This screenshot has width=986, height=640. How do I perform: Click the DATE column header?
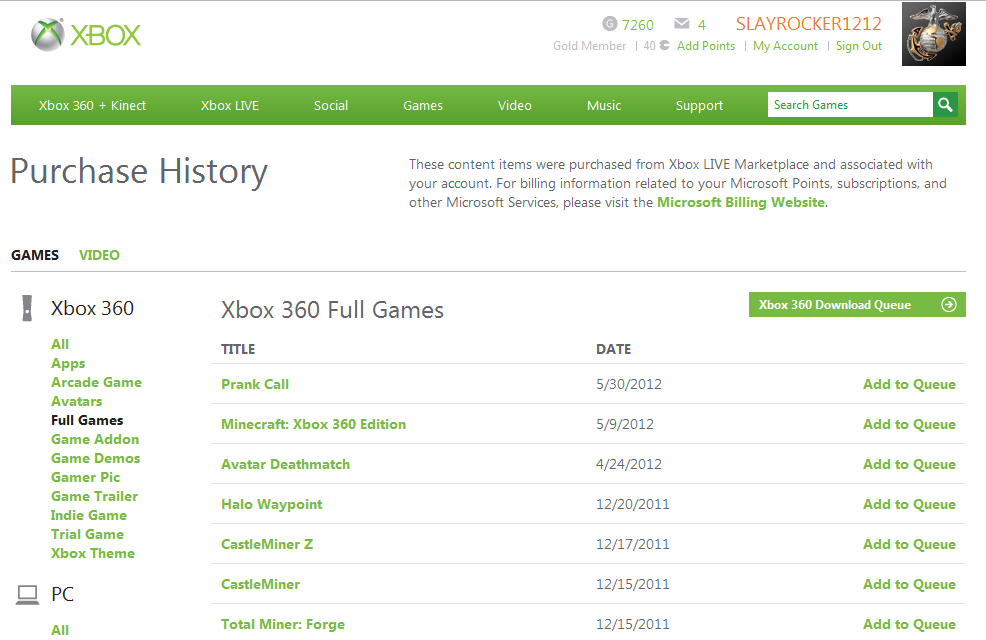(613, 349)
